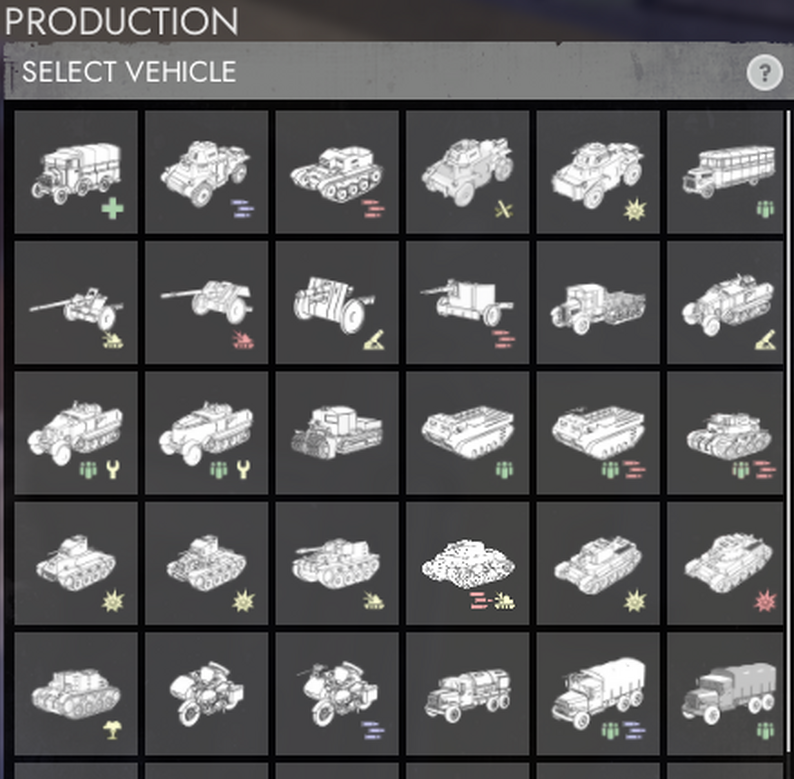The height and width of the screenshot is (779, 794).
Task: Select the tank with red explosion symbol
Action: point(725,563)
